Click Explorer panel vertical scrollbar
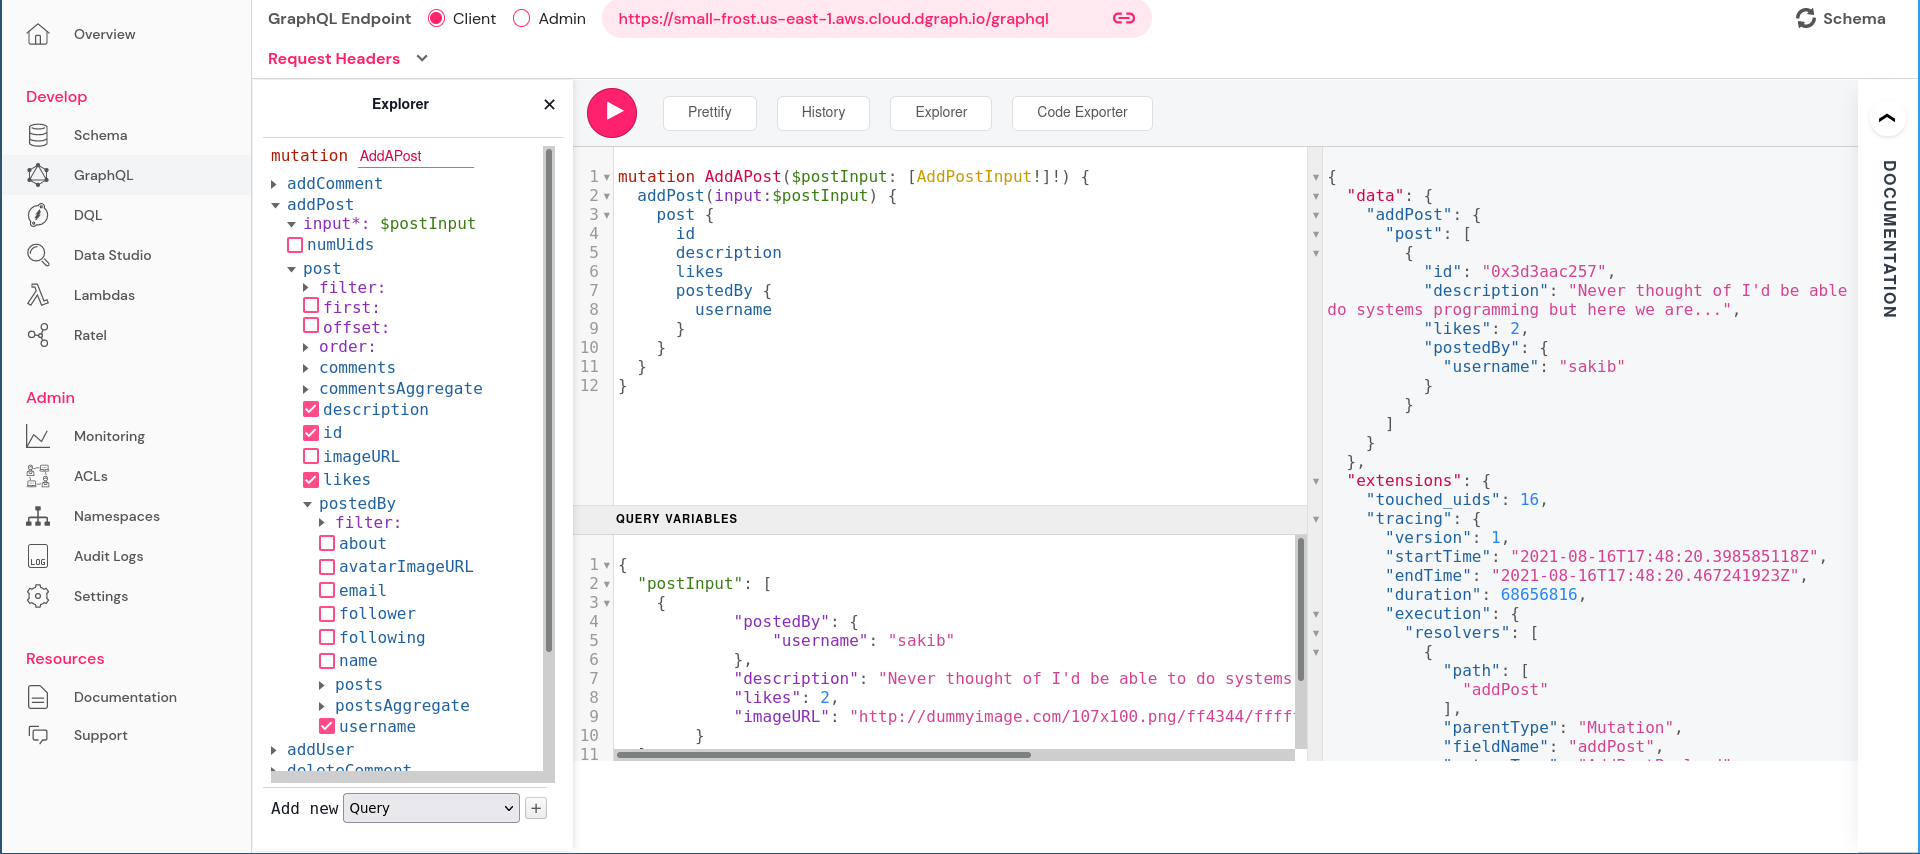1920x854 pixels. 549,400
